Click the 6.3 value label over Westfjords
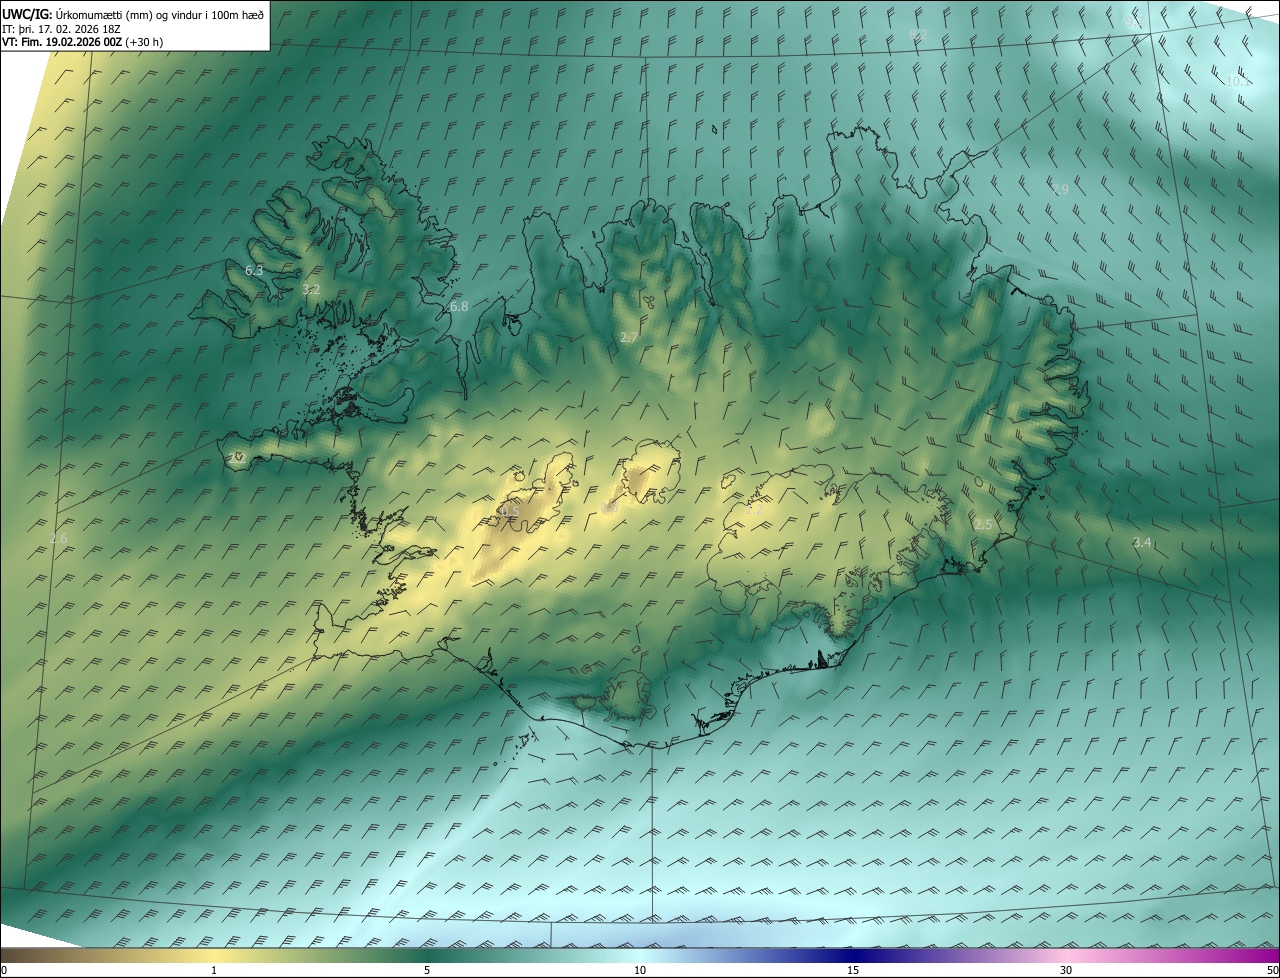1280x978 pixels. coord(254,271)
